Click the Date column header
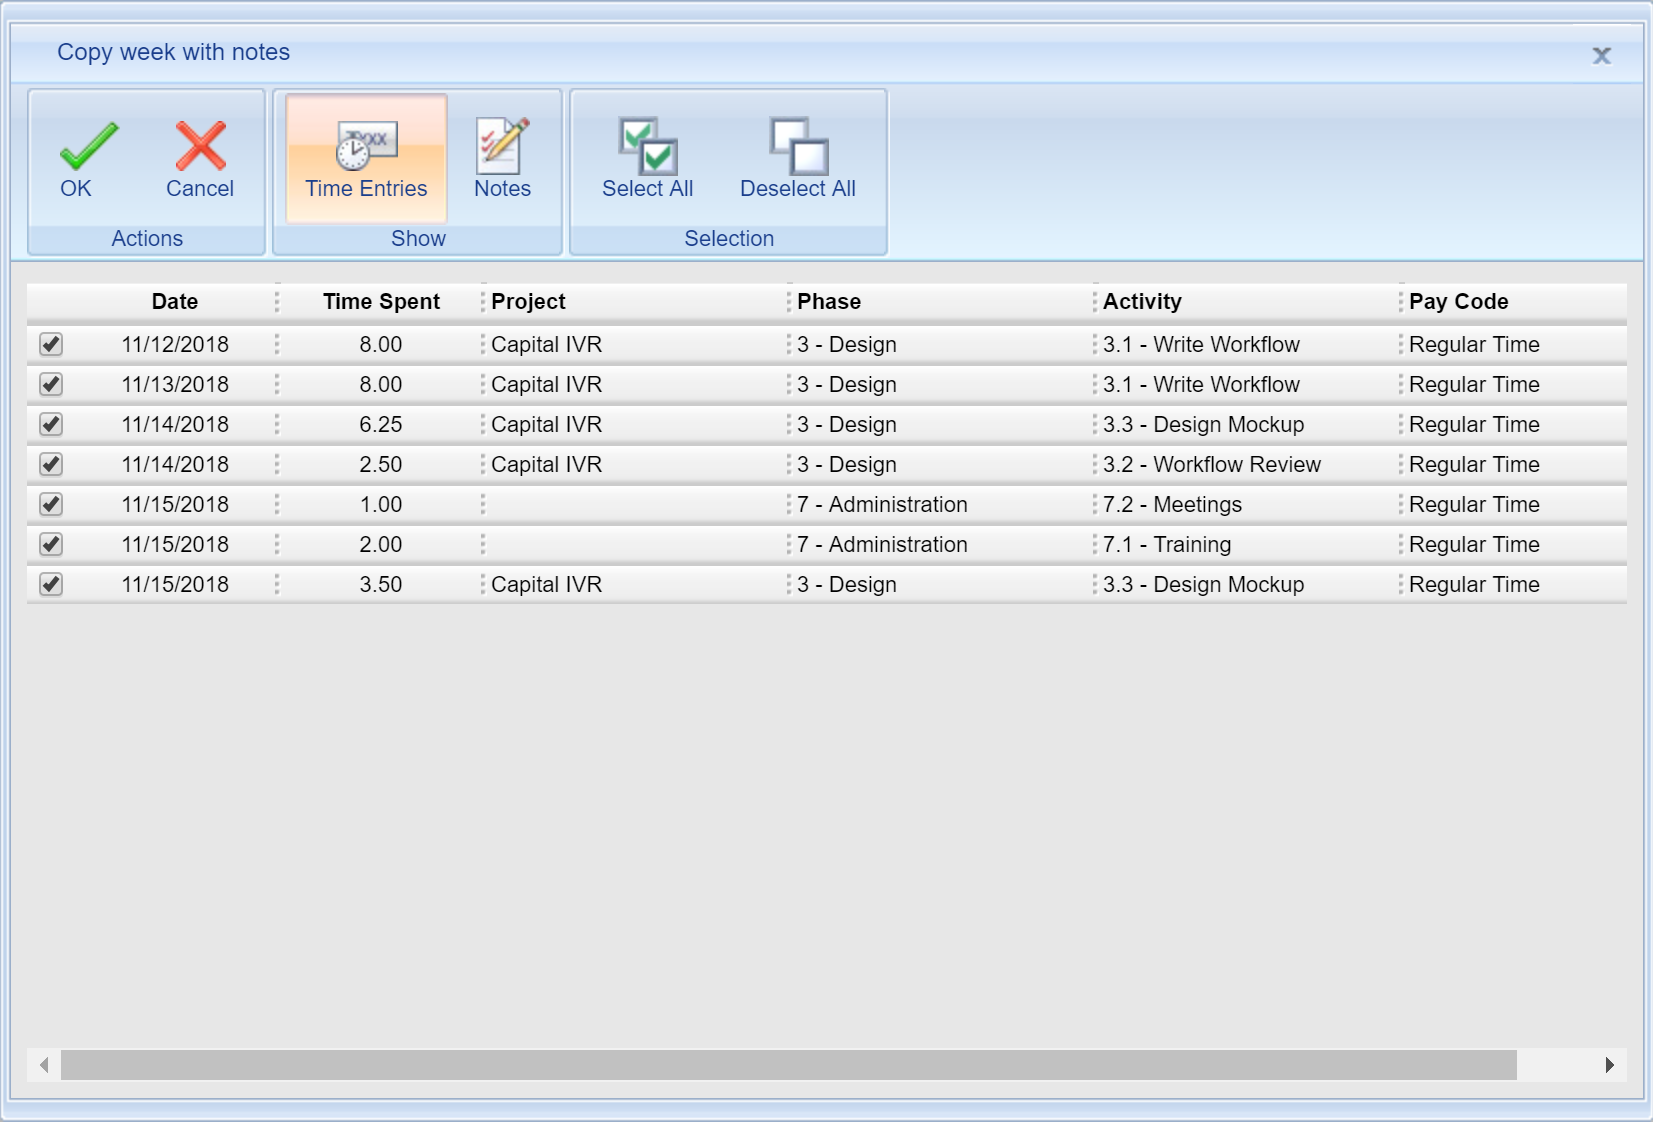1653x1122 pixels. pyautogui.click(x=175, y=302)
